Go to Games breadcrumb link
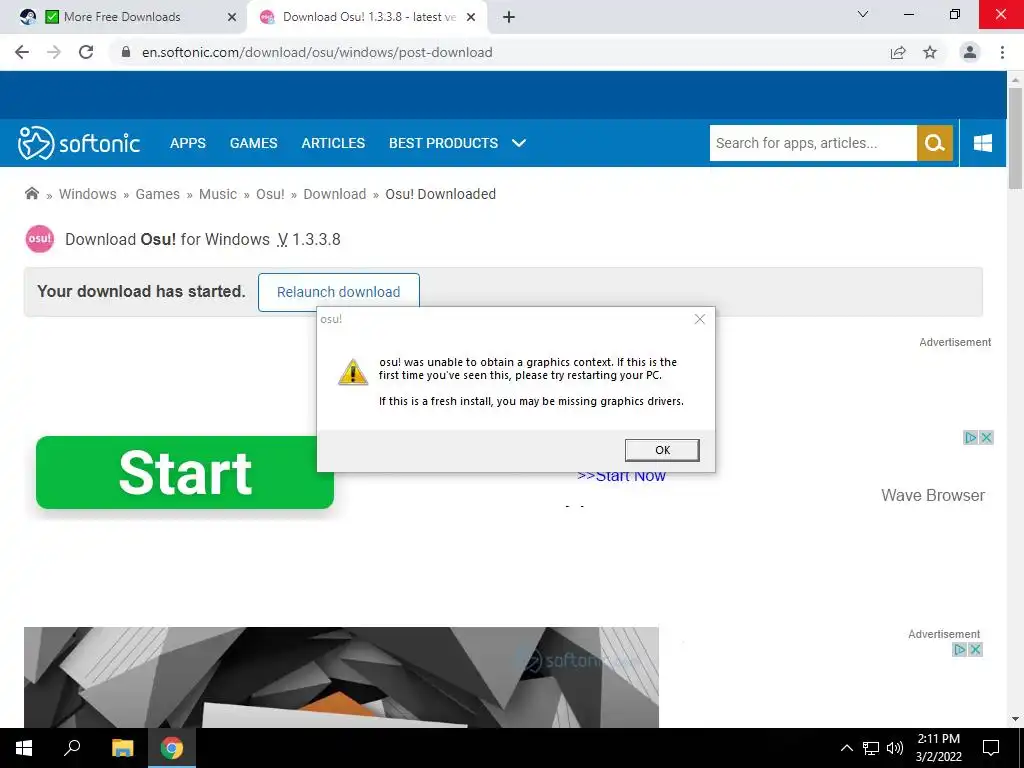Screen dimensions: 1024x768 click(x=157, y=194)
